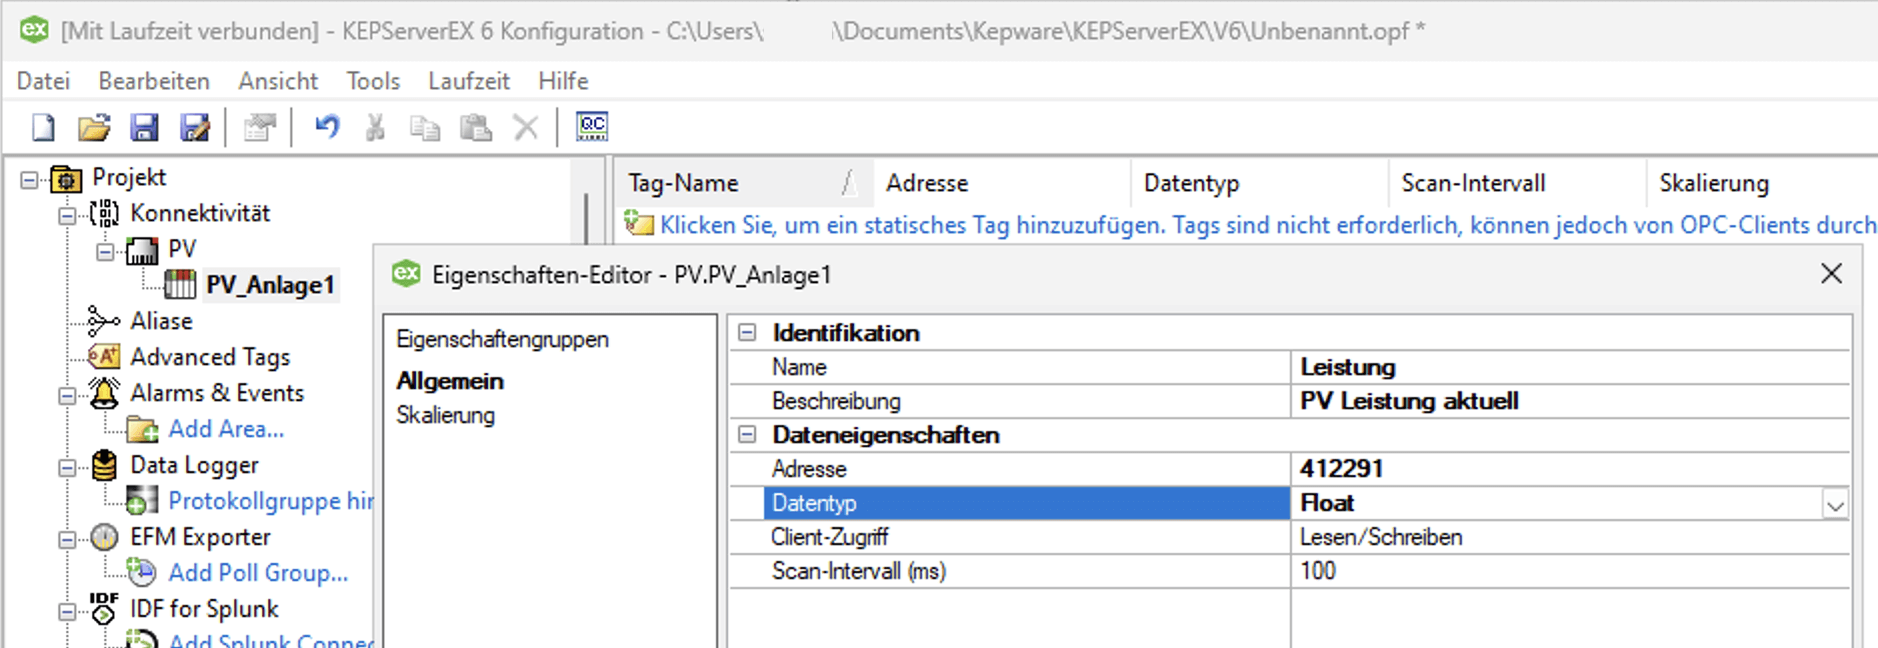Click the Advanced Tags icon

104,357
